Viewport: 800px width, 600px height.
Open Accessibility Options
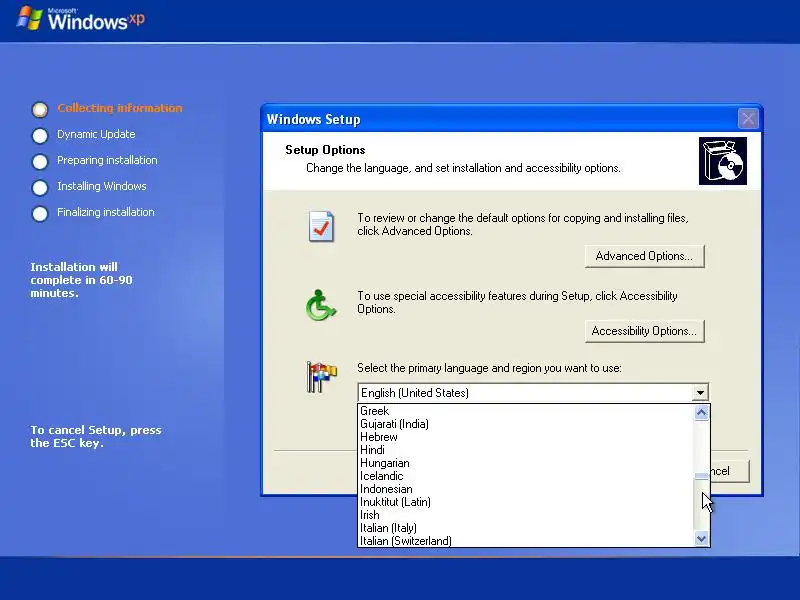[x=644, y=331]
